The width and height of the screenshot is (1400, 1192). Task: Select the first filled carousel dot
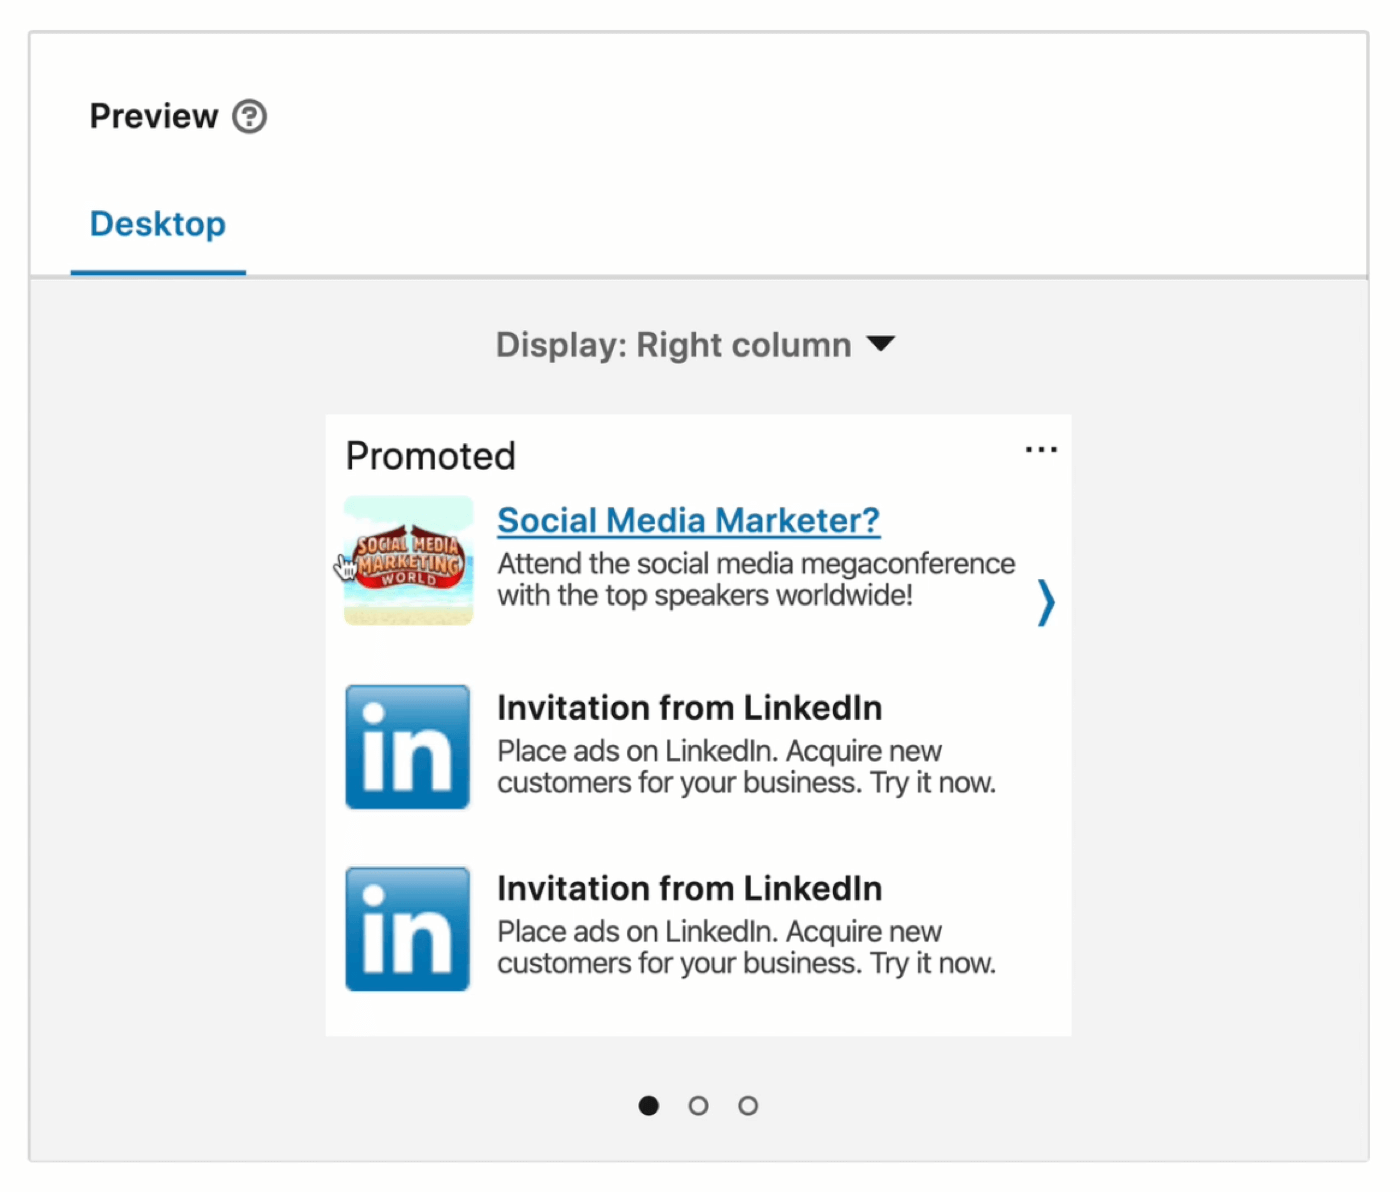pyautogui.click(x=649, y=1105)
